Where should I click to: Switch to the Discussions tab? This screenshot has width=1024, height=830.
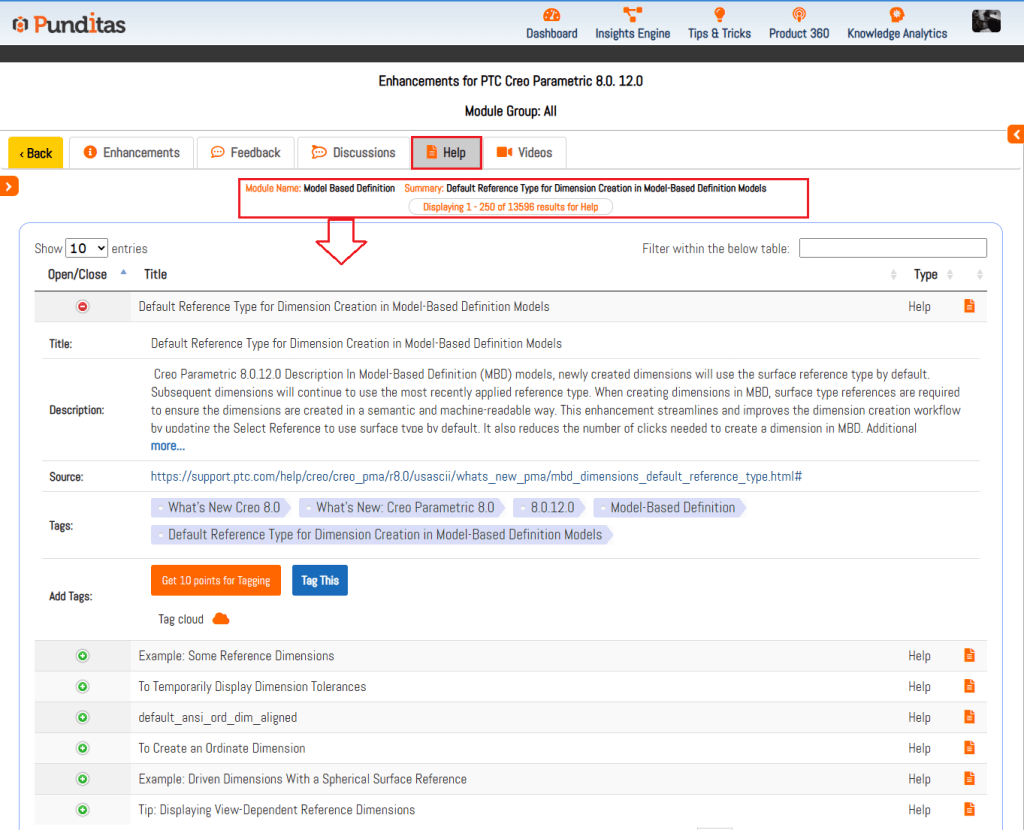click(353, 153)
